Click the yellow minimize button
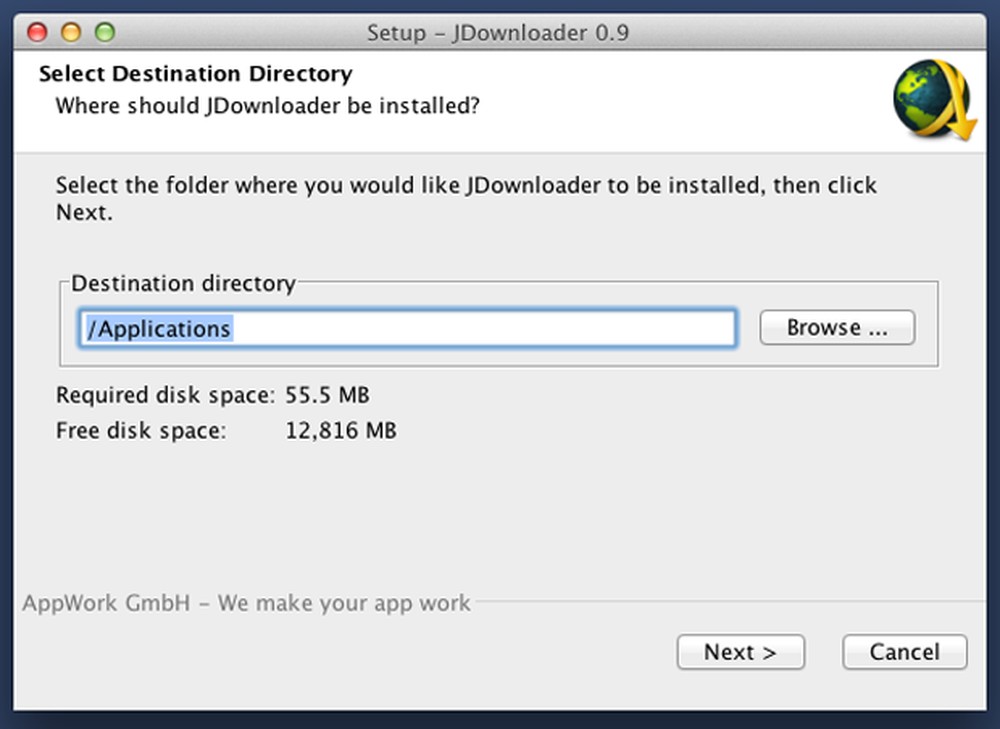Screen dimensions: 1000x729 [x=68, y=32]
